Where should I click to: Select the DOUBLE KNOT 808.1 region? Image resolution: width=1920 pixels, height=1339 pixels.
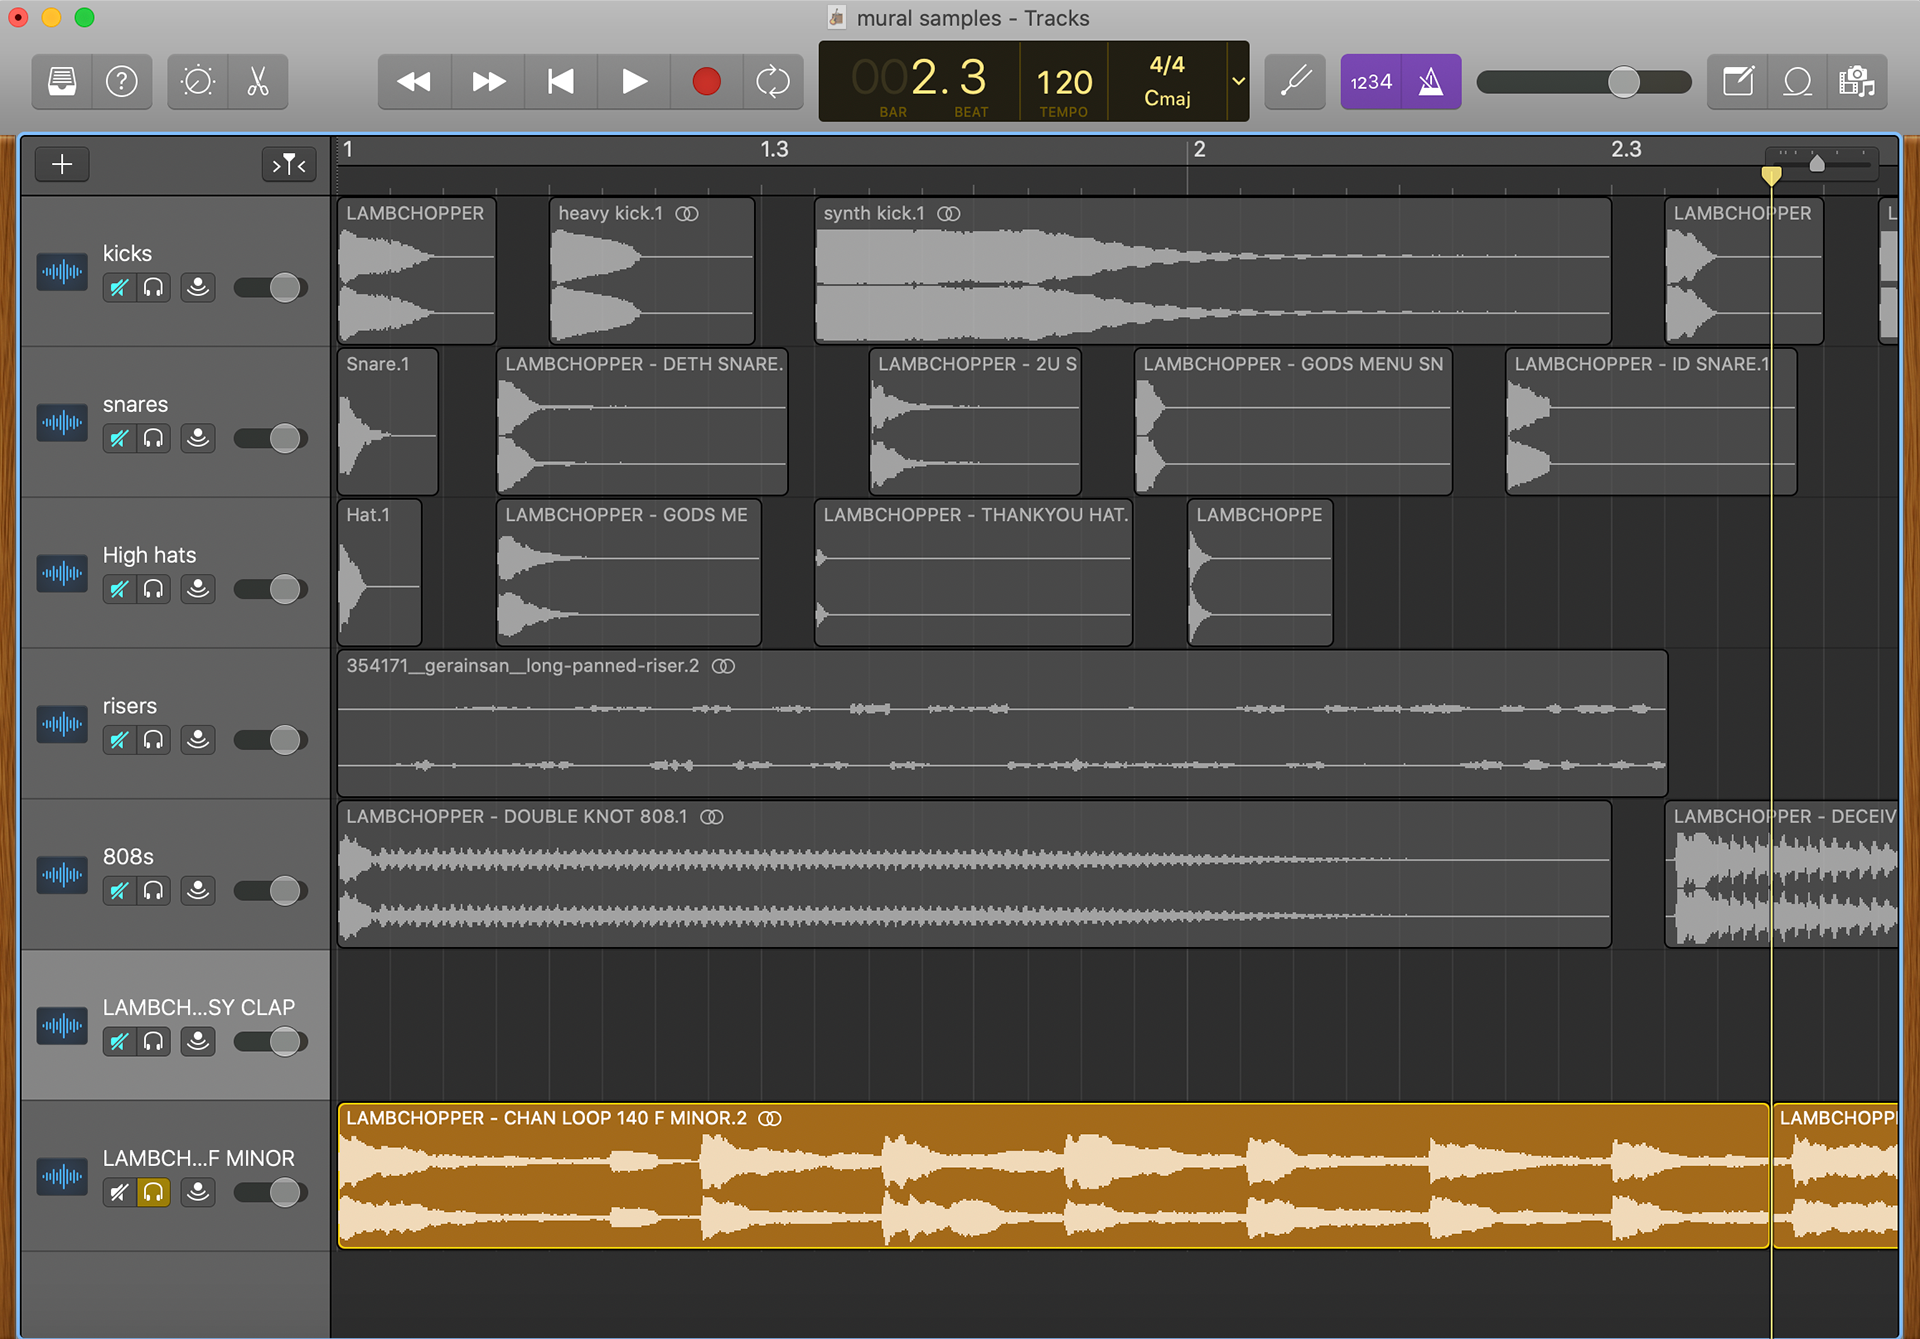point(974,875)
